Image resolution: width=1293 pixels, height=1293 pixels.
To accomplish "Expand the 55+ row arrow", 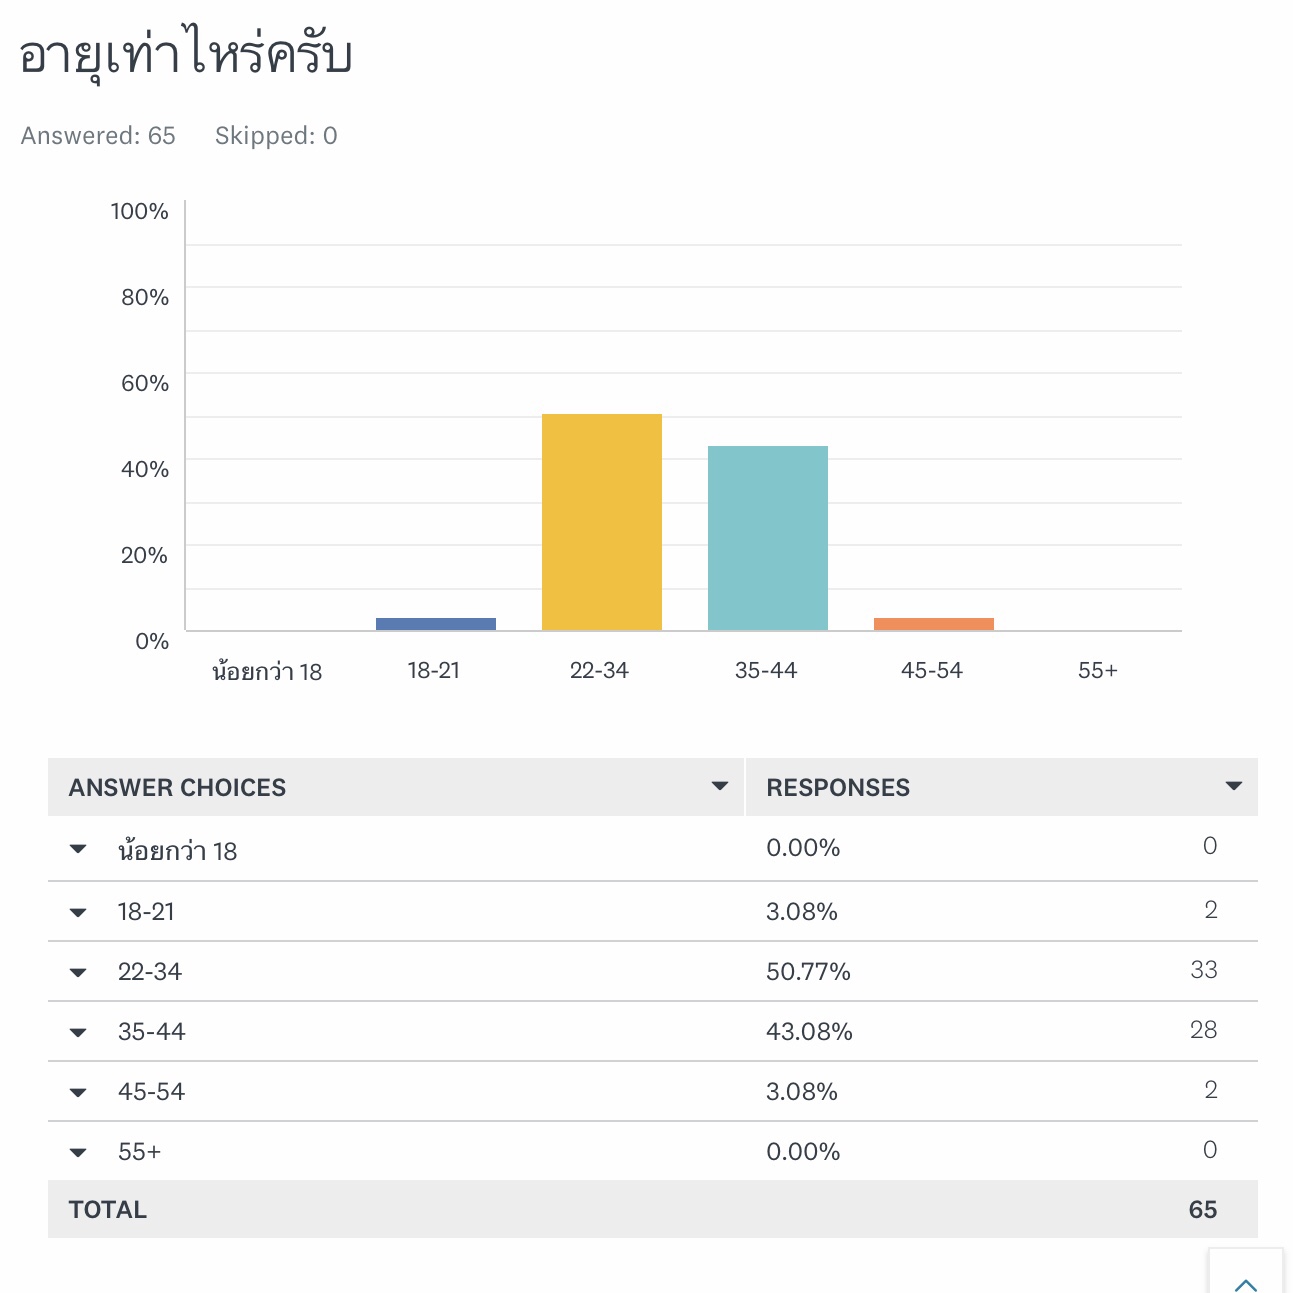I will [x=78, y=1152].
